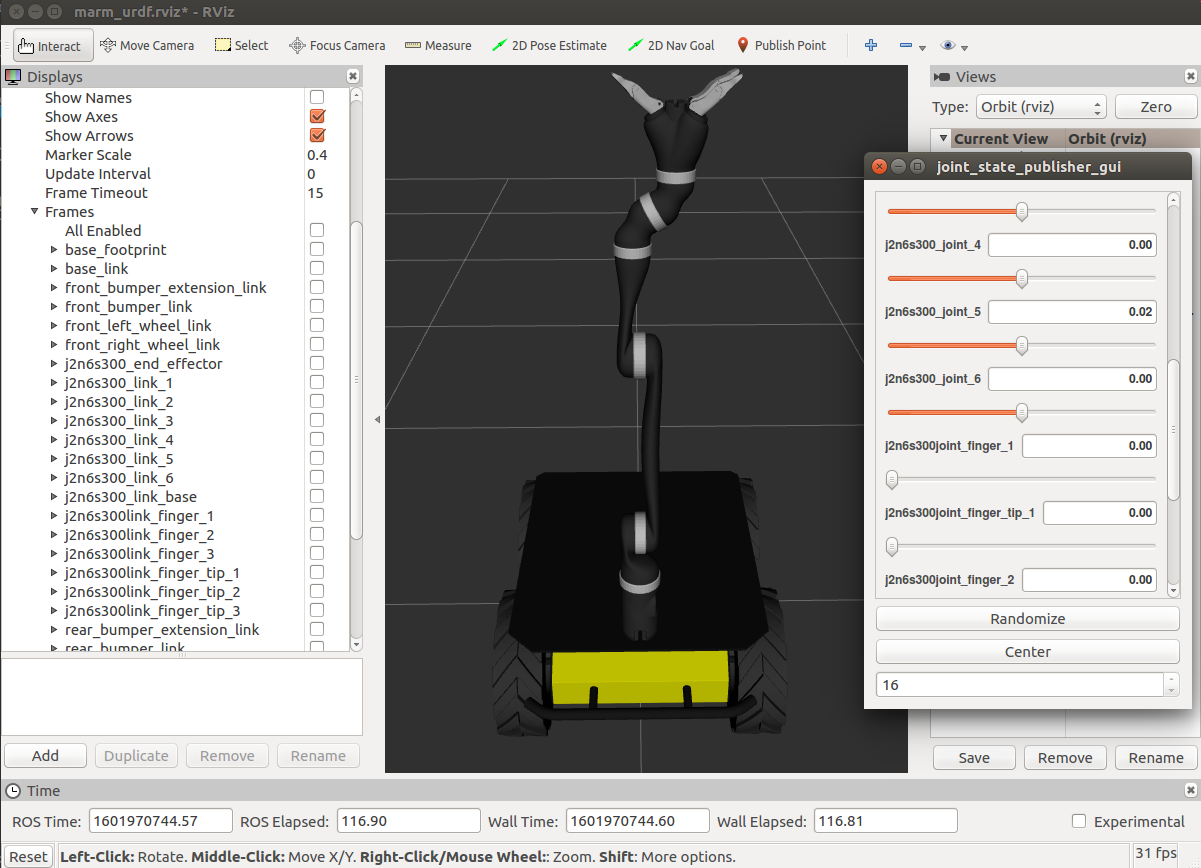Click the Randomize button
The width and height of the screenshot is (1201, 868).
coord(1027,619)
